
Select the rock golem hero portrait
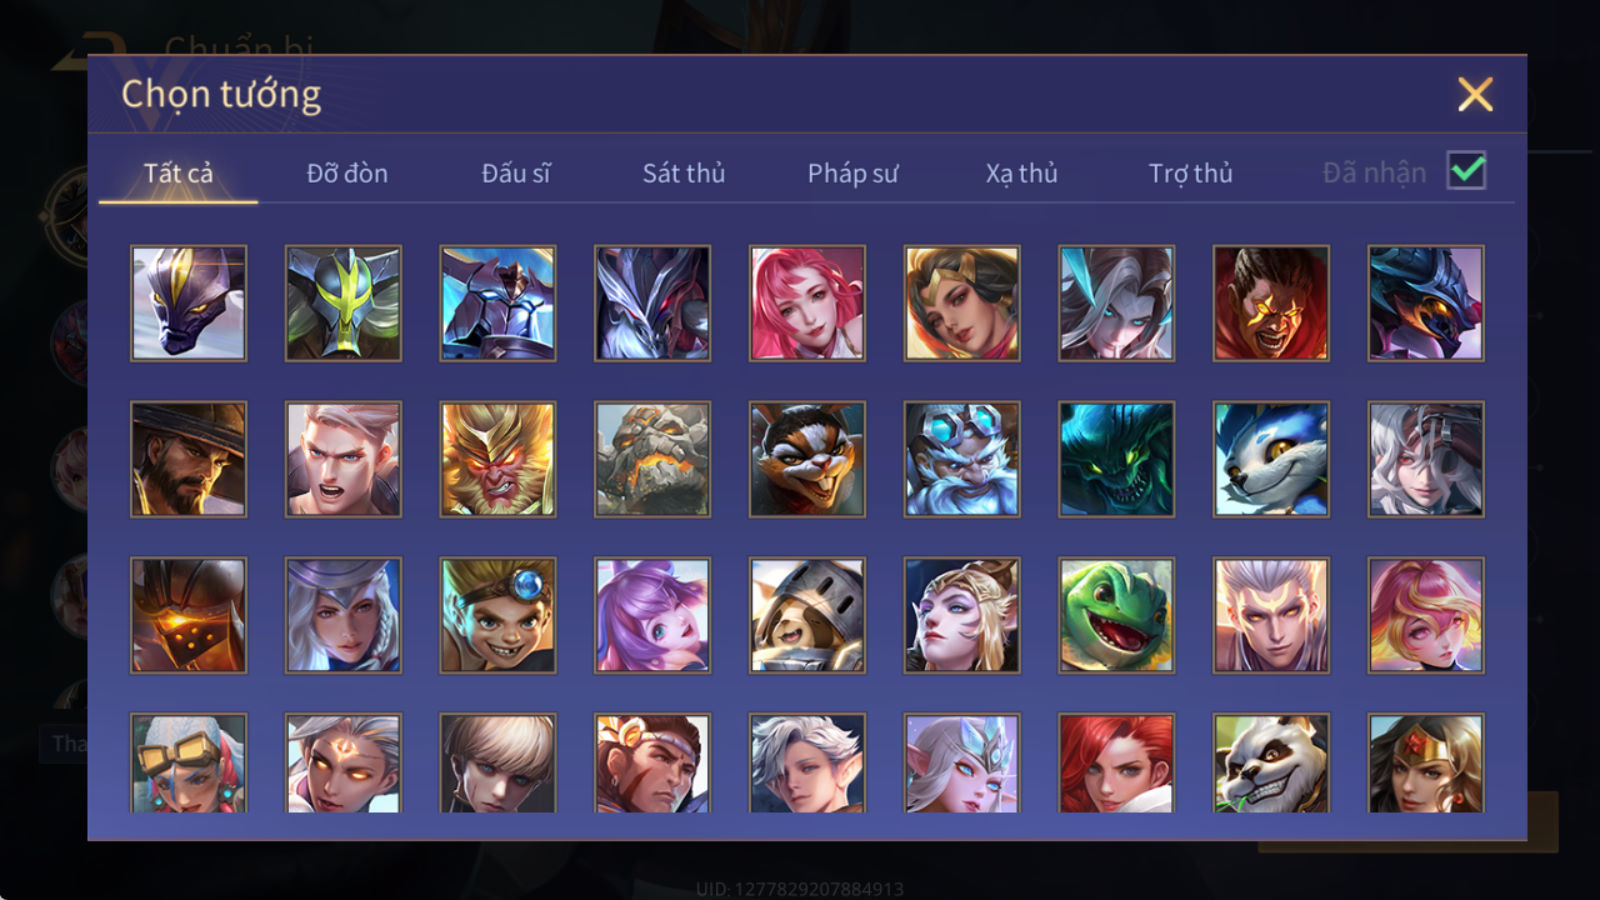[x=652, y=459]
